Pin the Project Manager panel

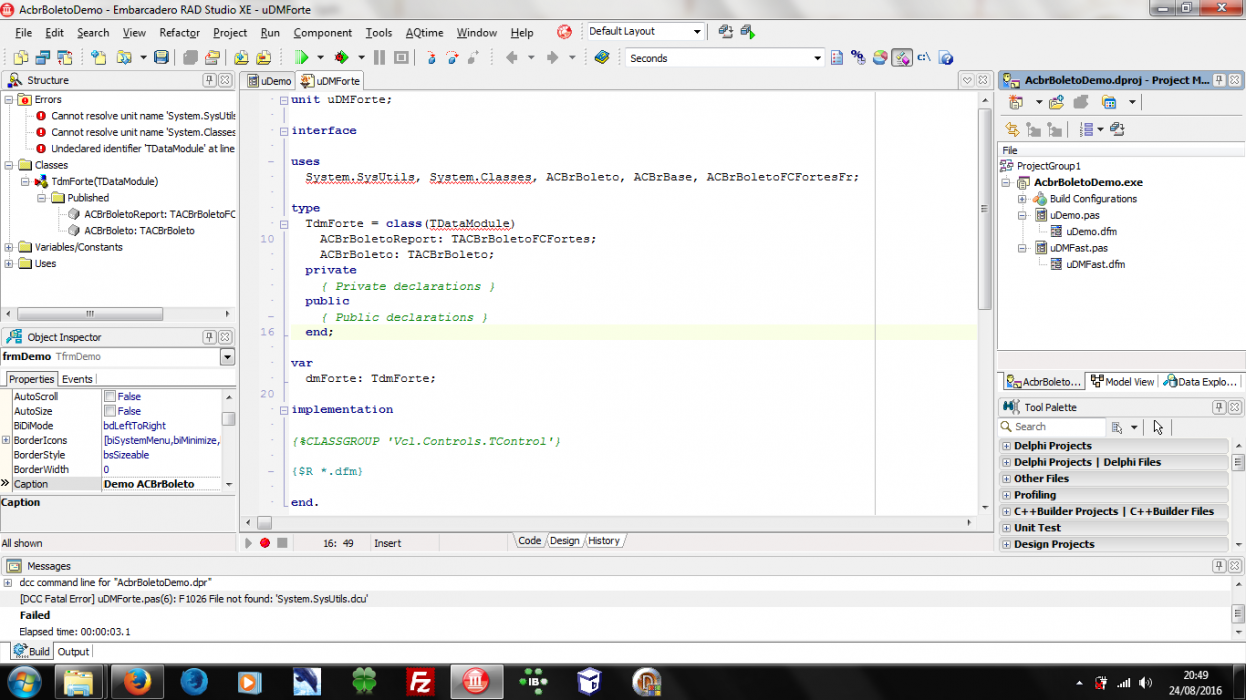[1219, 80]
